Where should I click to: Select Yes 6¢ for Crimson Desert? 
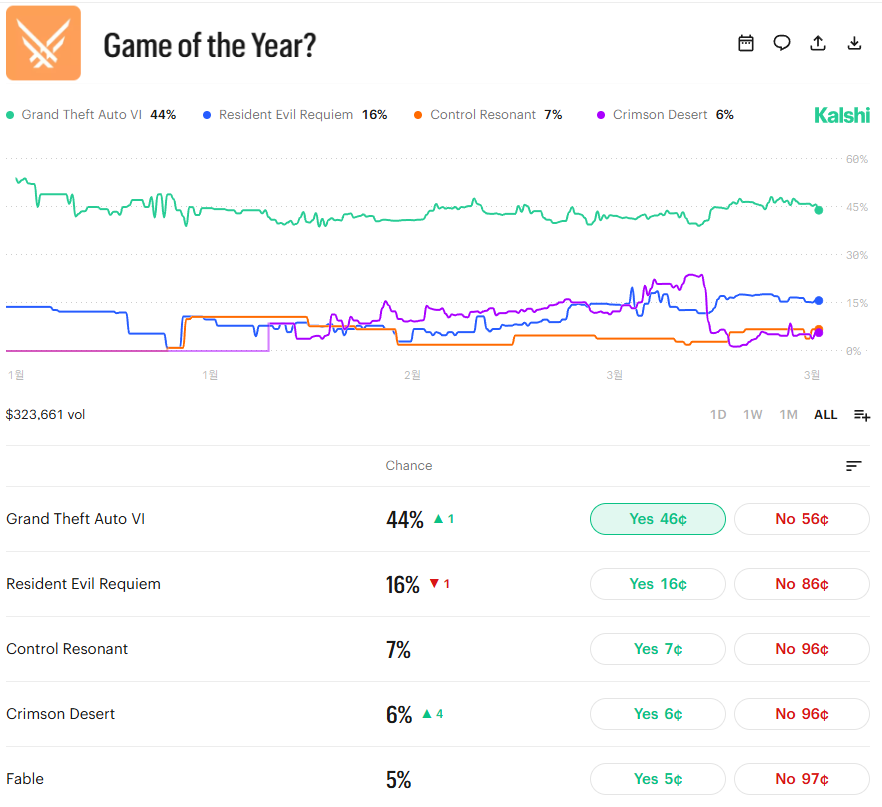pos(657,714)
